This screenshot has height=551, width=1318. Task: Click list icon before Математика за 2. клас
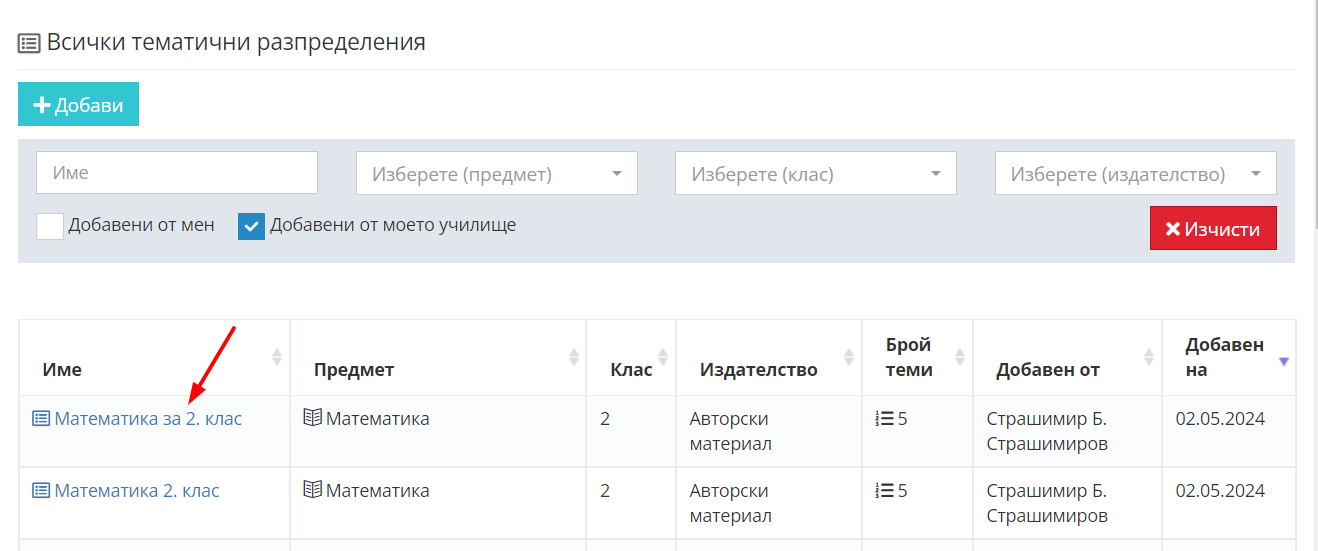pos(41,419)
